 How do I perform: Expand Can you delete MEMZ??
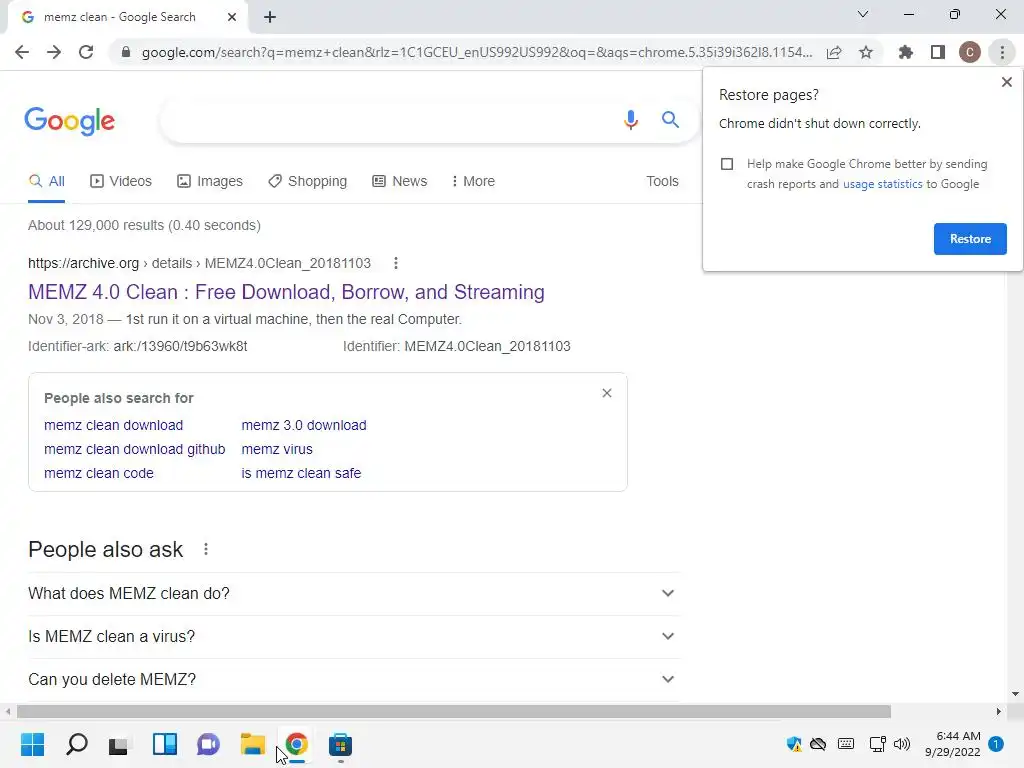(x=353, y=680)
